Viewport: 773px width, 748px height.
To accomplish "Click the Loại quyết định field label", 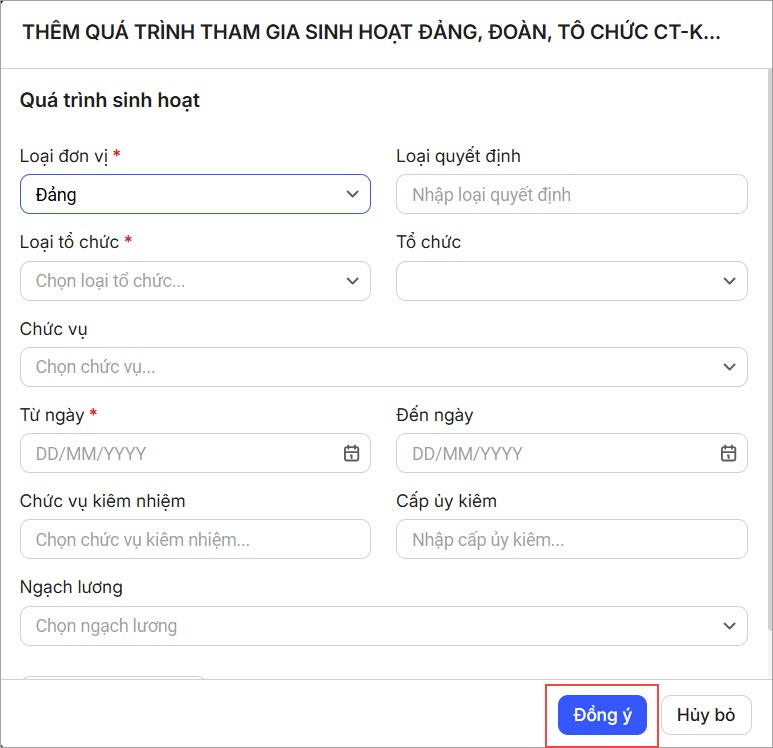I will coord(458,156).
